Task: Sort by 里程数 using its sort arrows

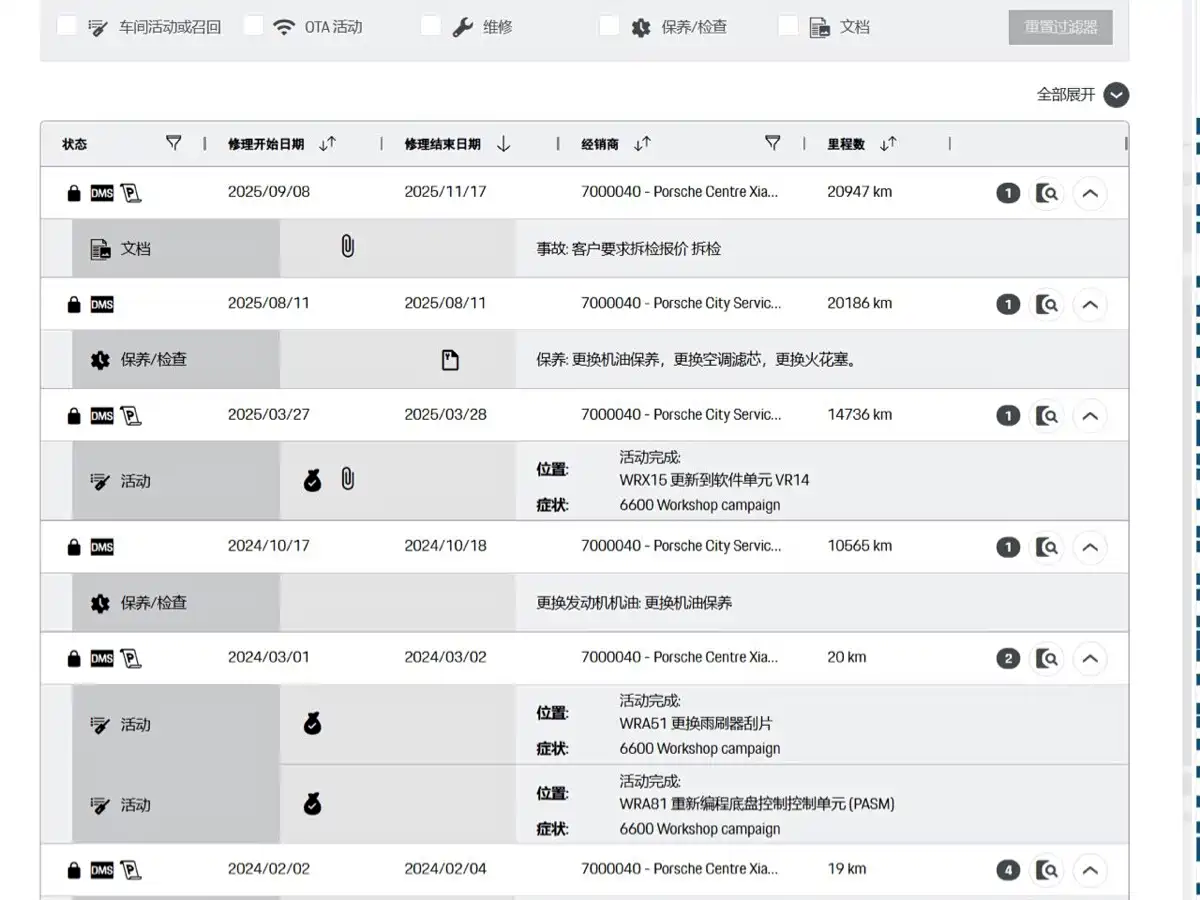Action: (x=888, y=144)
